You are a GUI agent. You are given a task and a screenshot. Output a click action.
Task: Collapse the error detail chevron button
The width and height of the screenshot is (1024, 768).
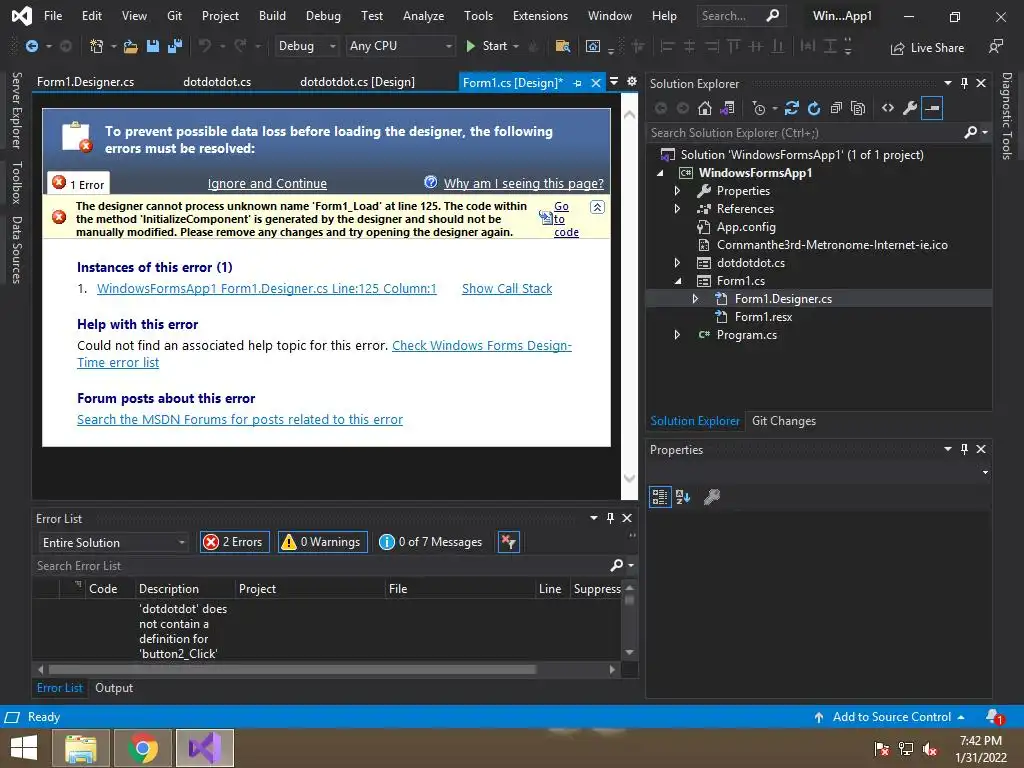point(597,207)
